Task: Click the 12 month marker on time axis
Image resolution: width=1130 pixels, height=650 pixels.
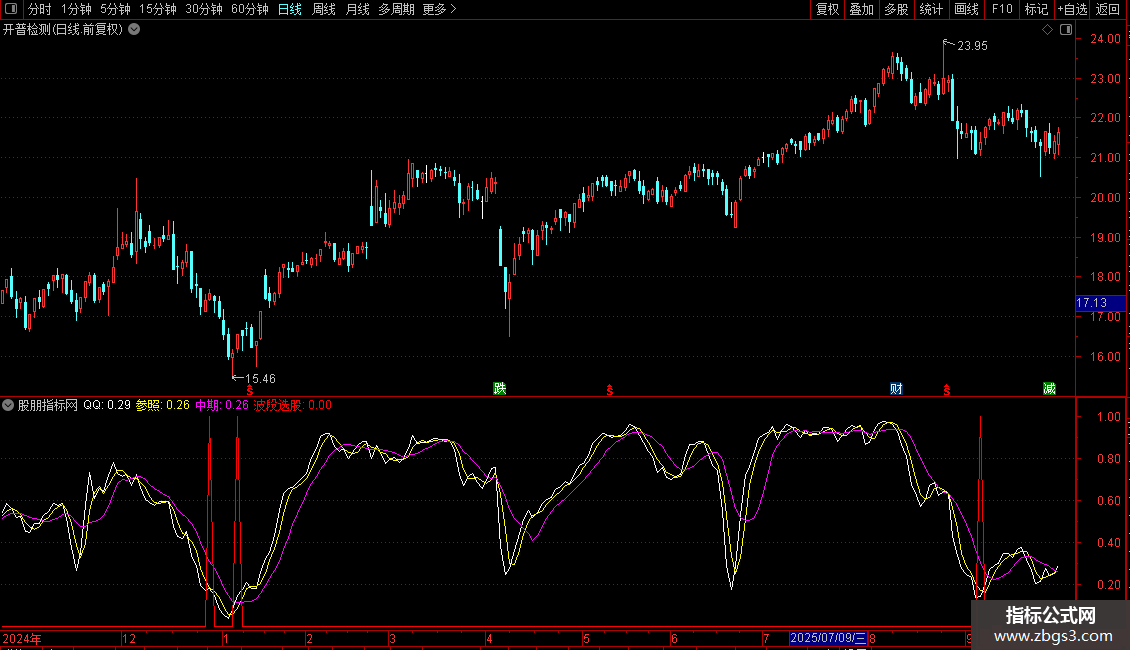Action: (x=129, y=638)
